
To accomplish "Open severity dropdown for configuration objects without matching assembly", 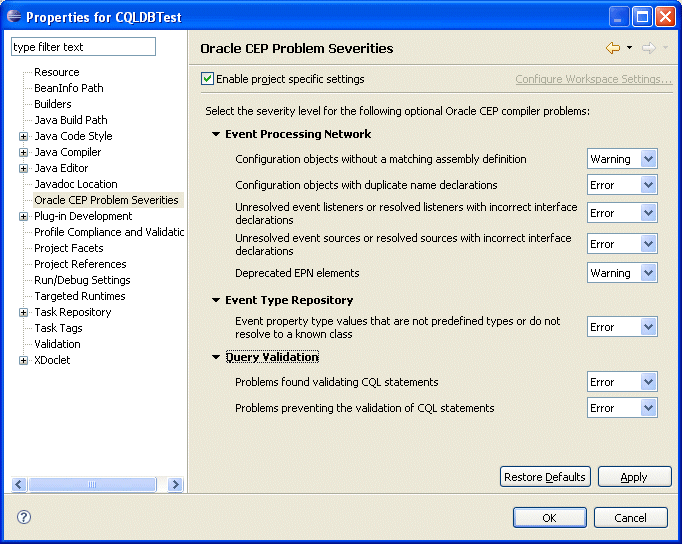I will pyautogui.click(x=622, y=159).
